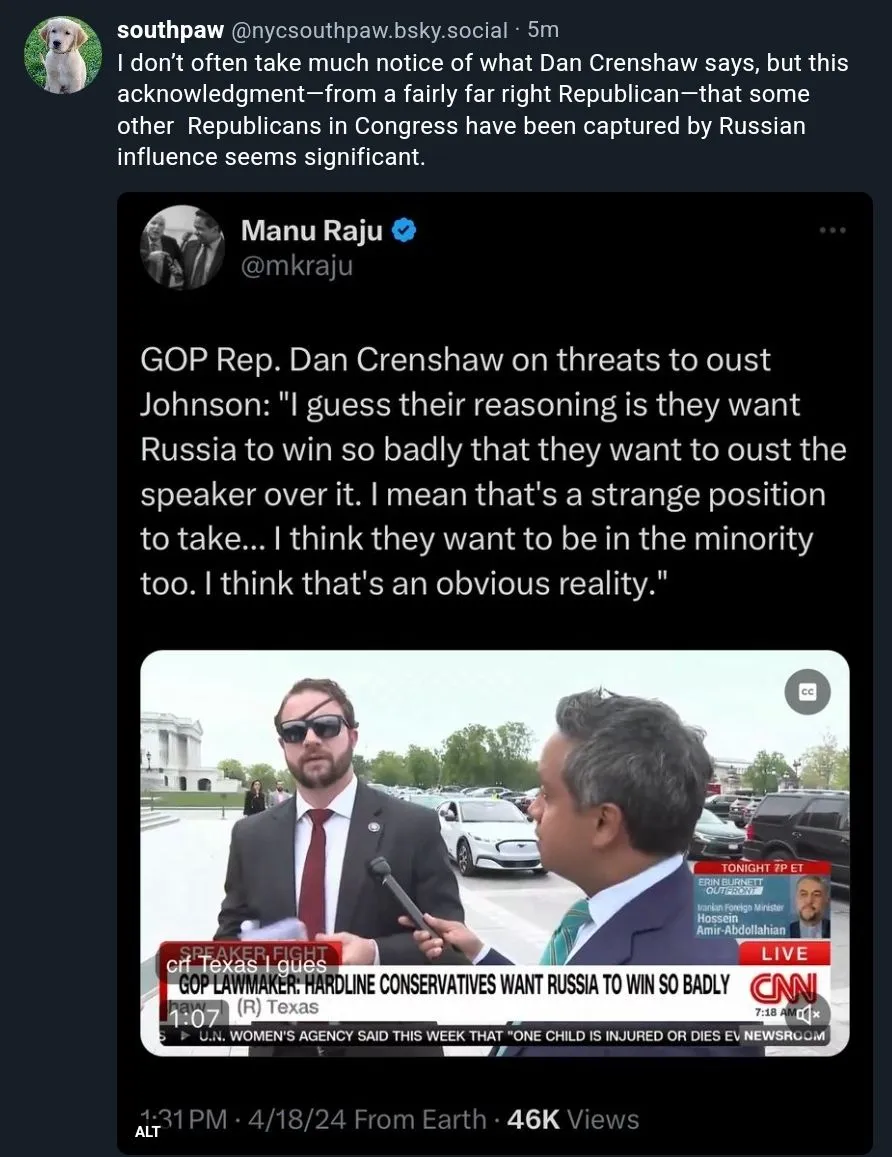Open the @mkraju handle
This screenshot has width=892, height=1157.
point(296,265)
